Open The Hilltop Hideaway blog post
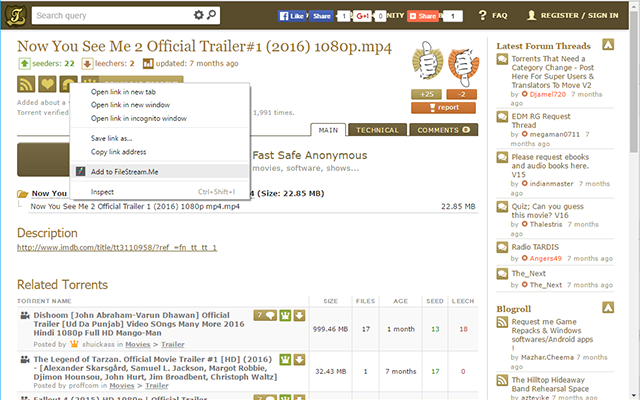640x400 pixels. pyautogui.click(x=550, y=384)
